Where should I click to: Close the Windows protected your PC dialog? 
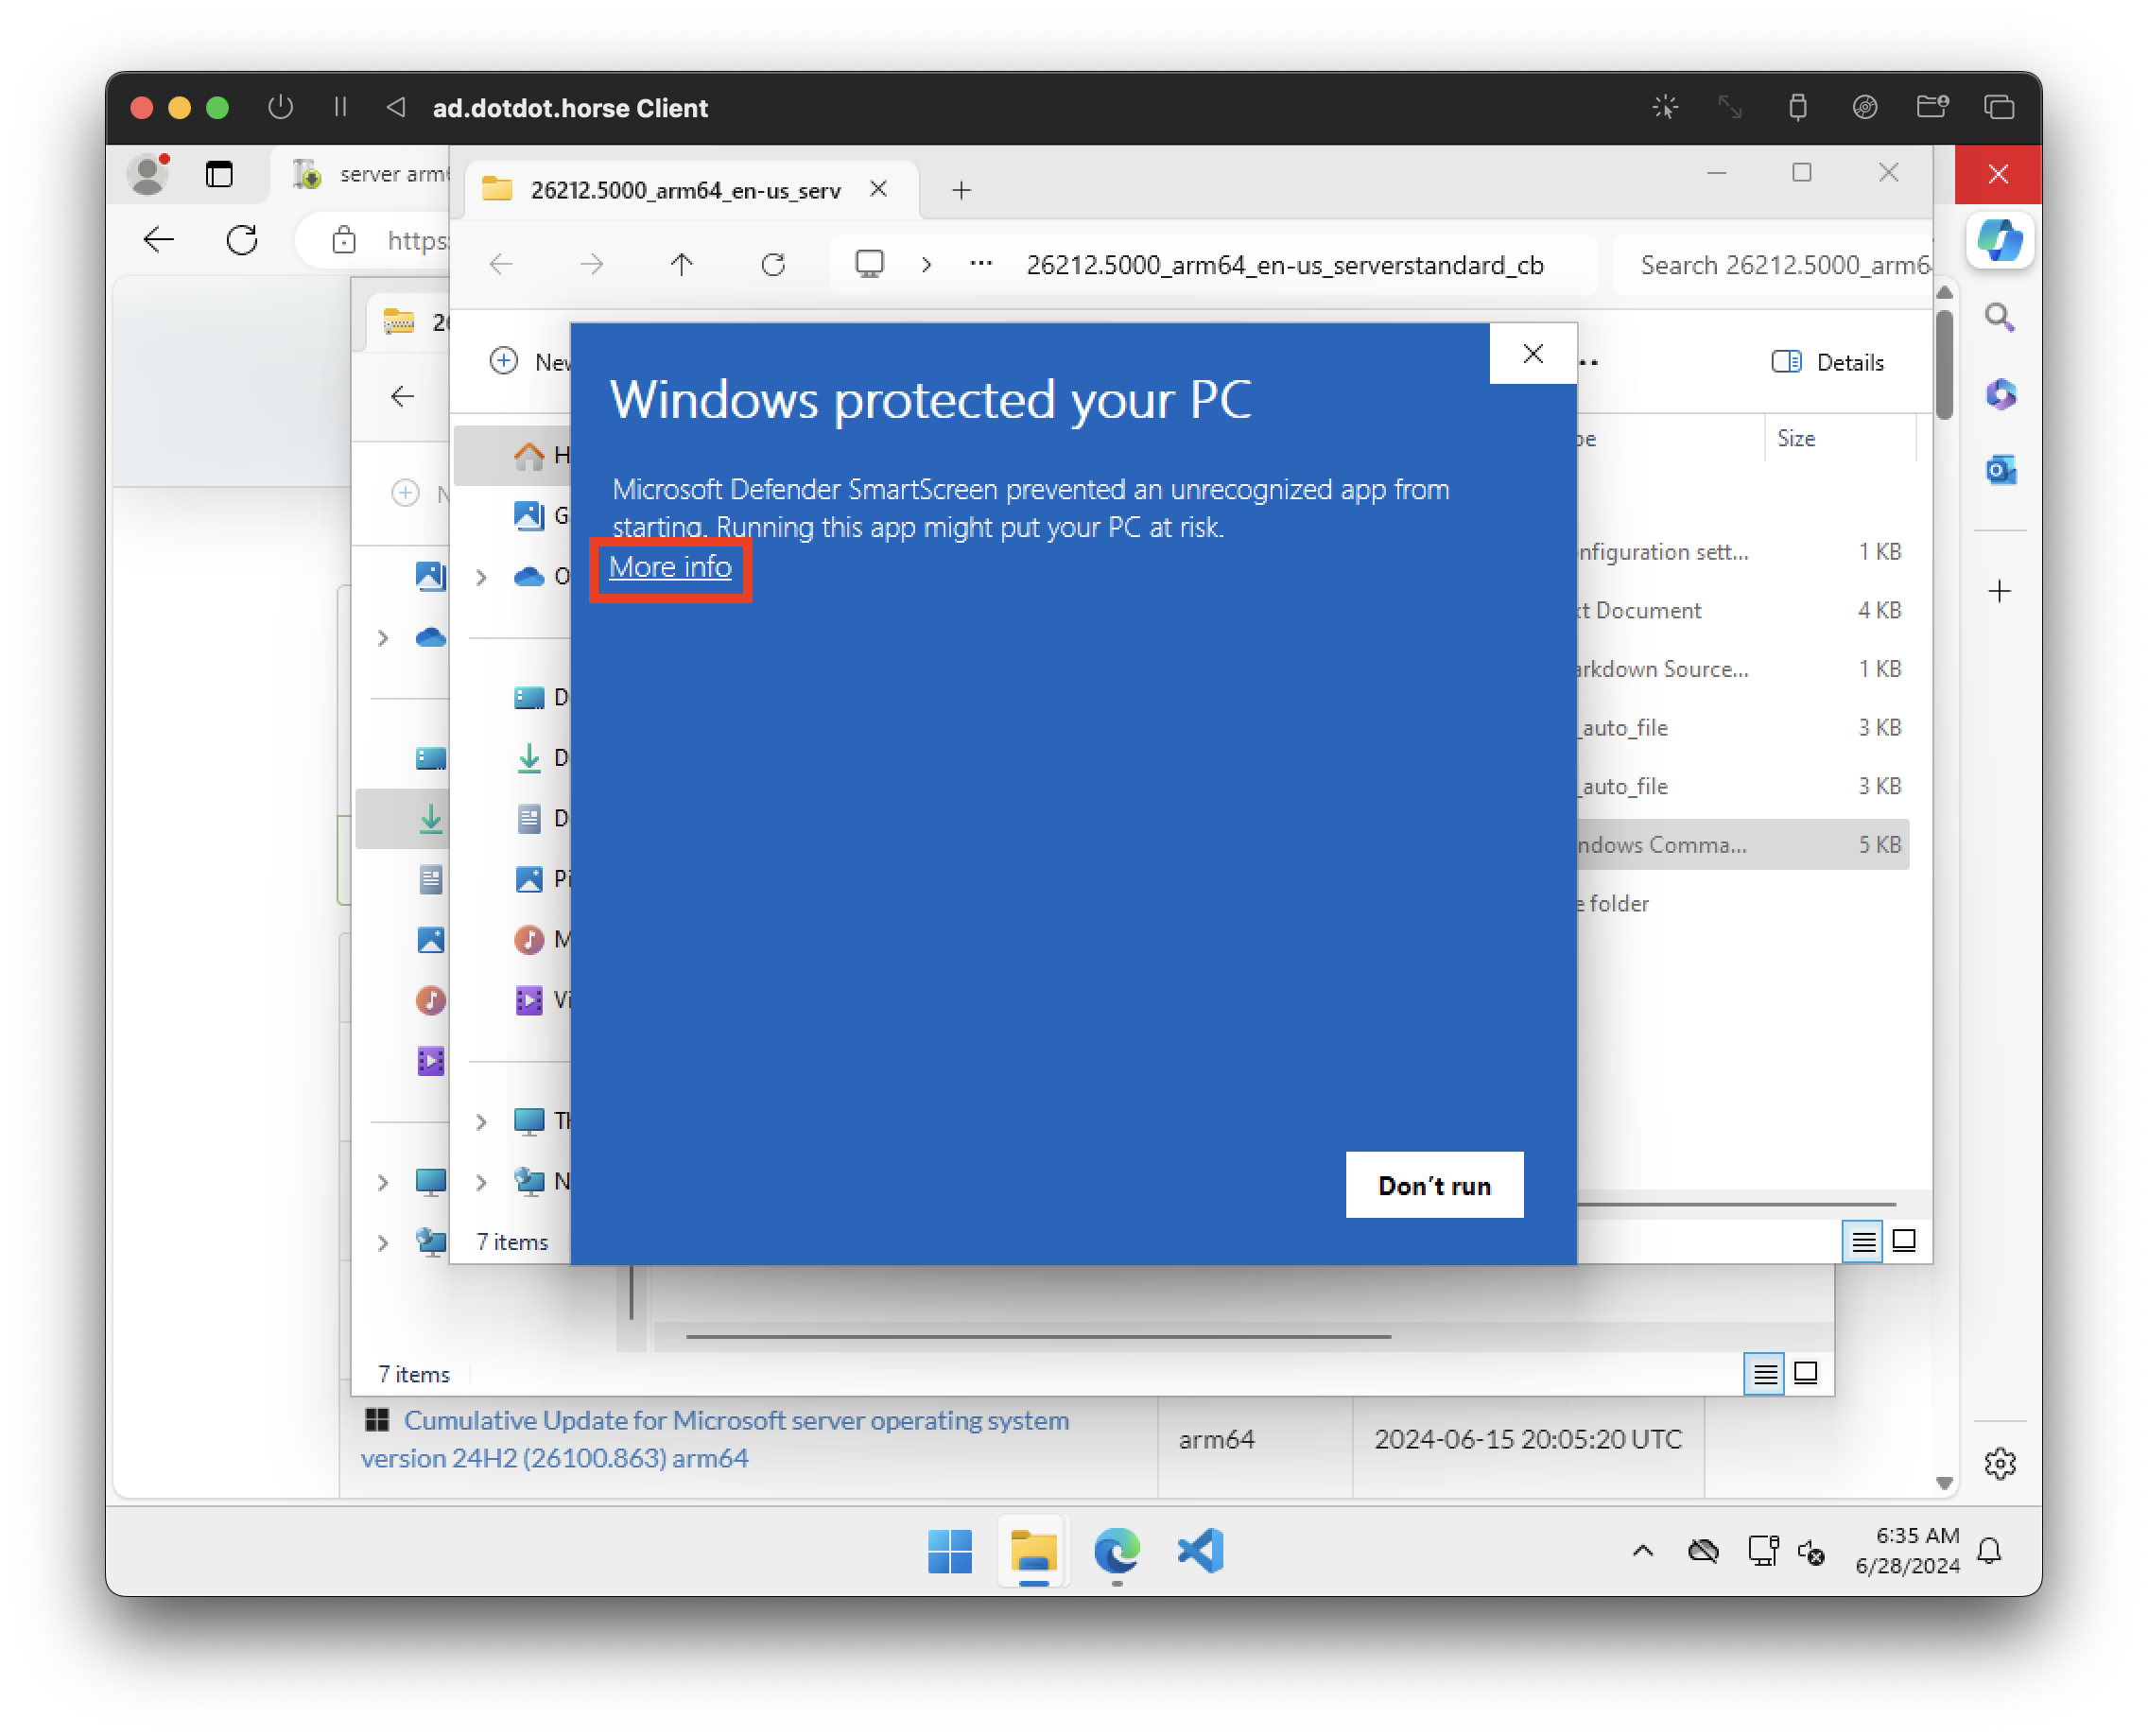(x=1532, y=353)
